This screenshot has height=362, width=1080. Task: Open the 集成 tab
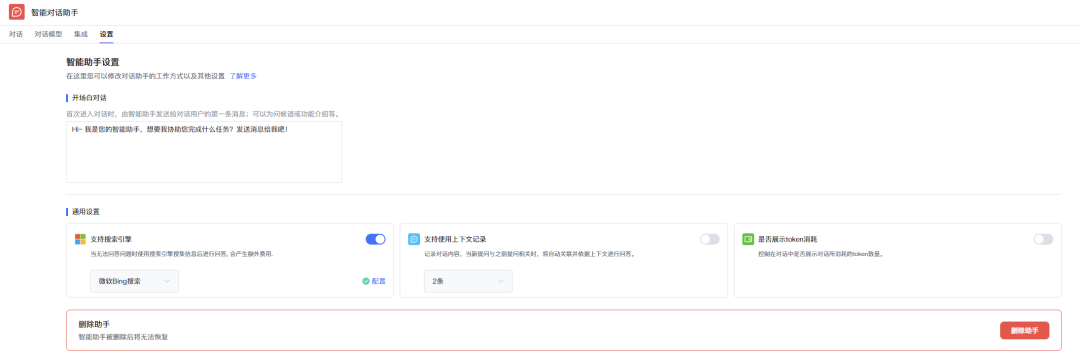click(x=81, y=34)
